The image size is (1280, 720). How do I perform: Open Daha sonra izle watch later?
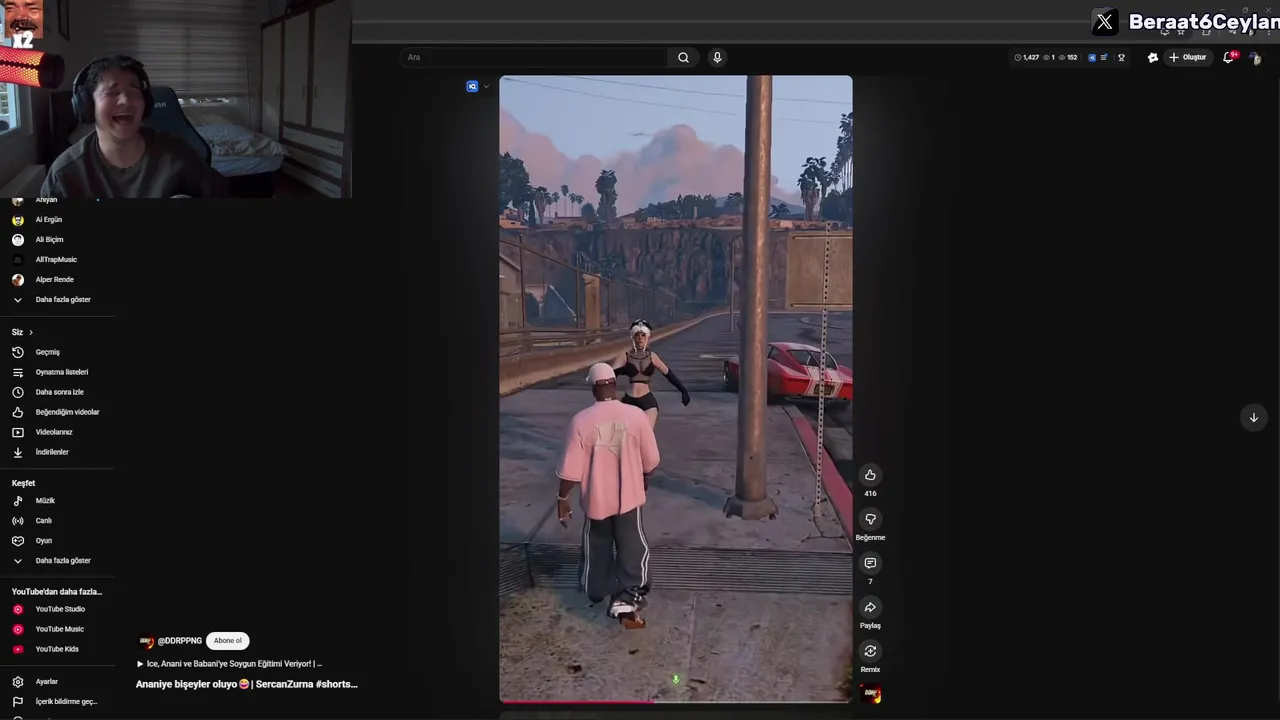tap(58, 392)
